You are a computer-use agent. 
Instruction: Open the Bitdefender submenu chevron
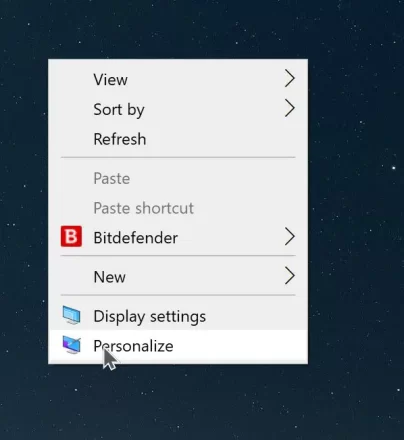coord(290,237)
